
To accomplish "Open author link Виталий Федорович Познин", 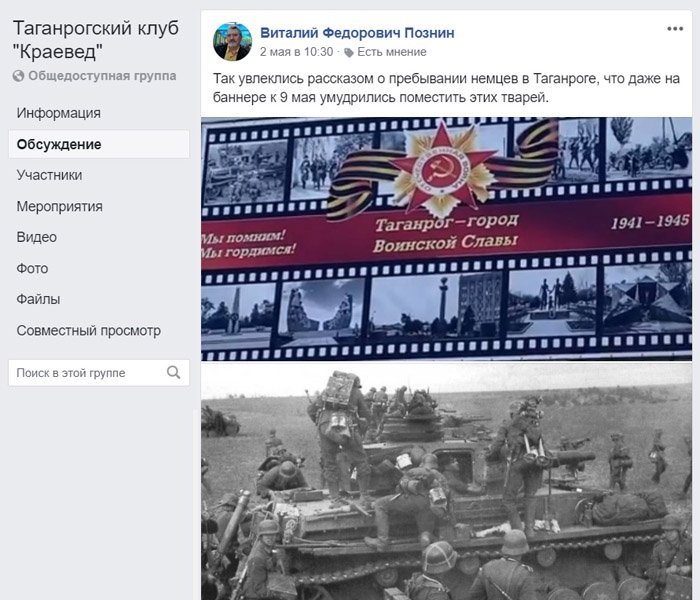I will (357, 33).
